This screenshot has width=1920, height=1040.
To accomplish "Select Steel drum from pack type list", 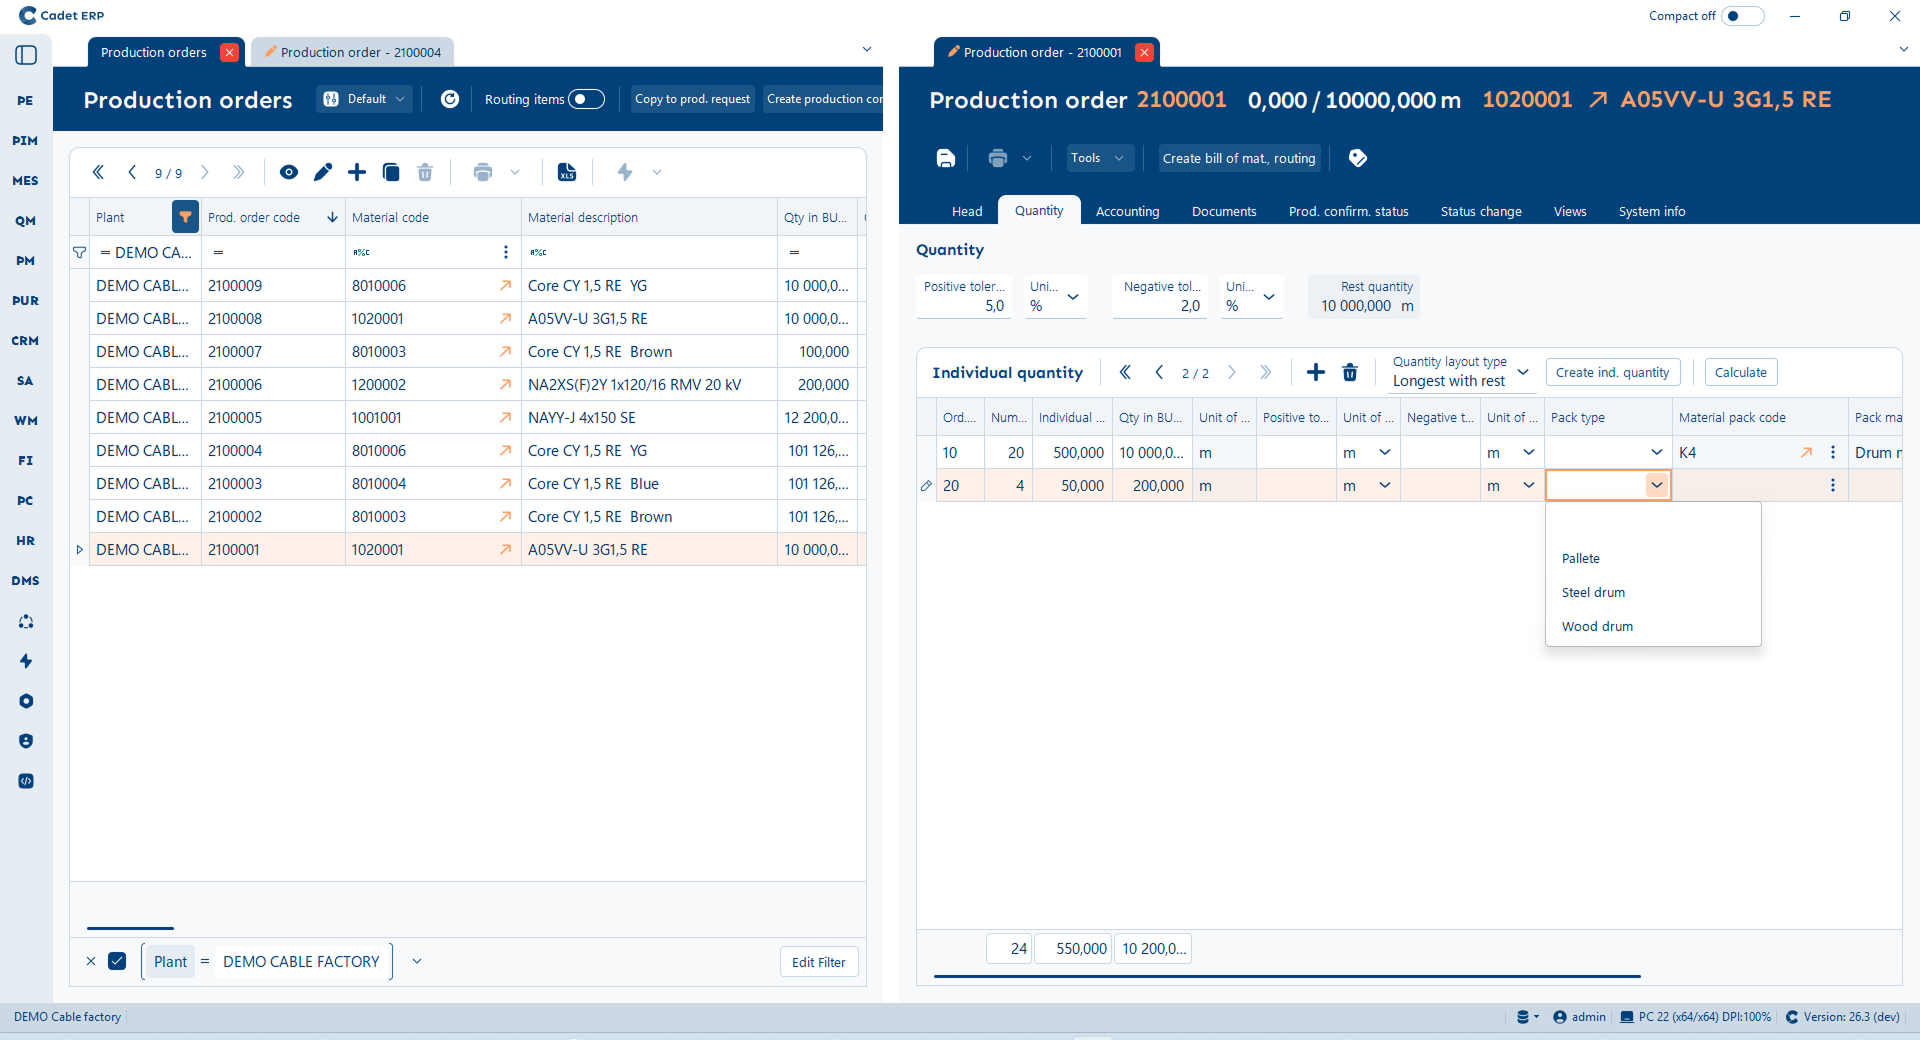I will 1593,592.
